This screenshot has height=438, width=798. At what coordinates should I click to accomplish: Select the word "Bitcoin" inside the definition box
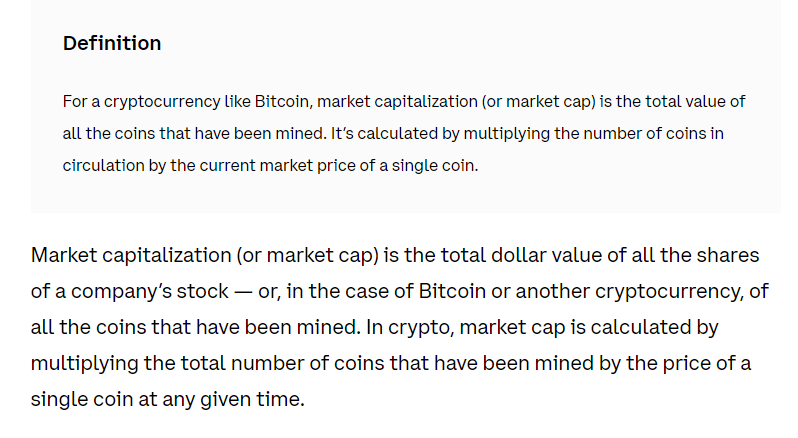point(281,101)
